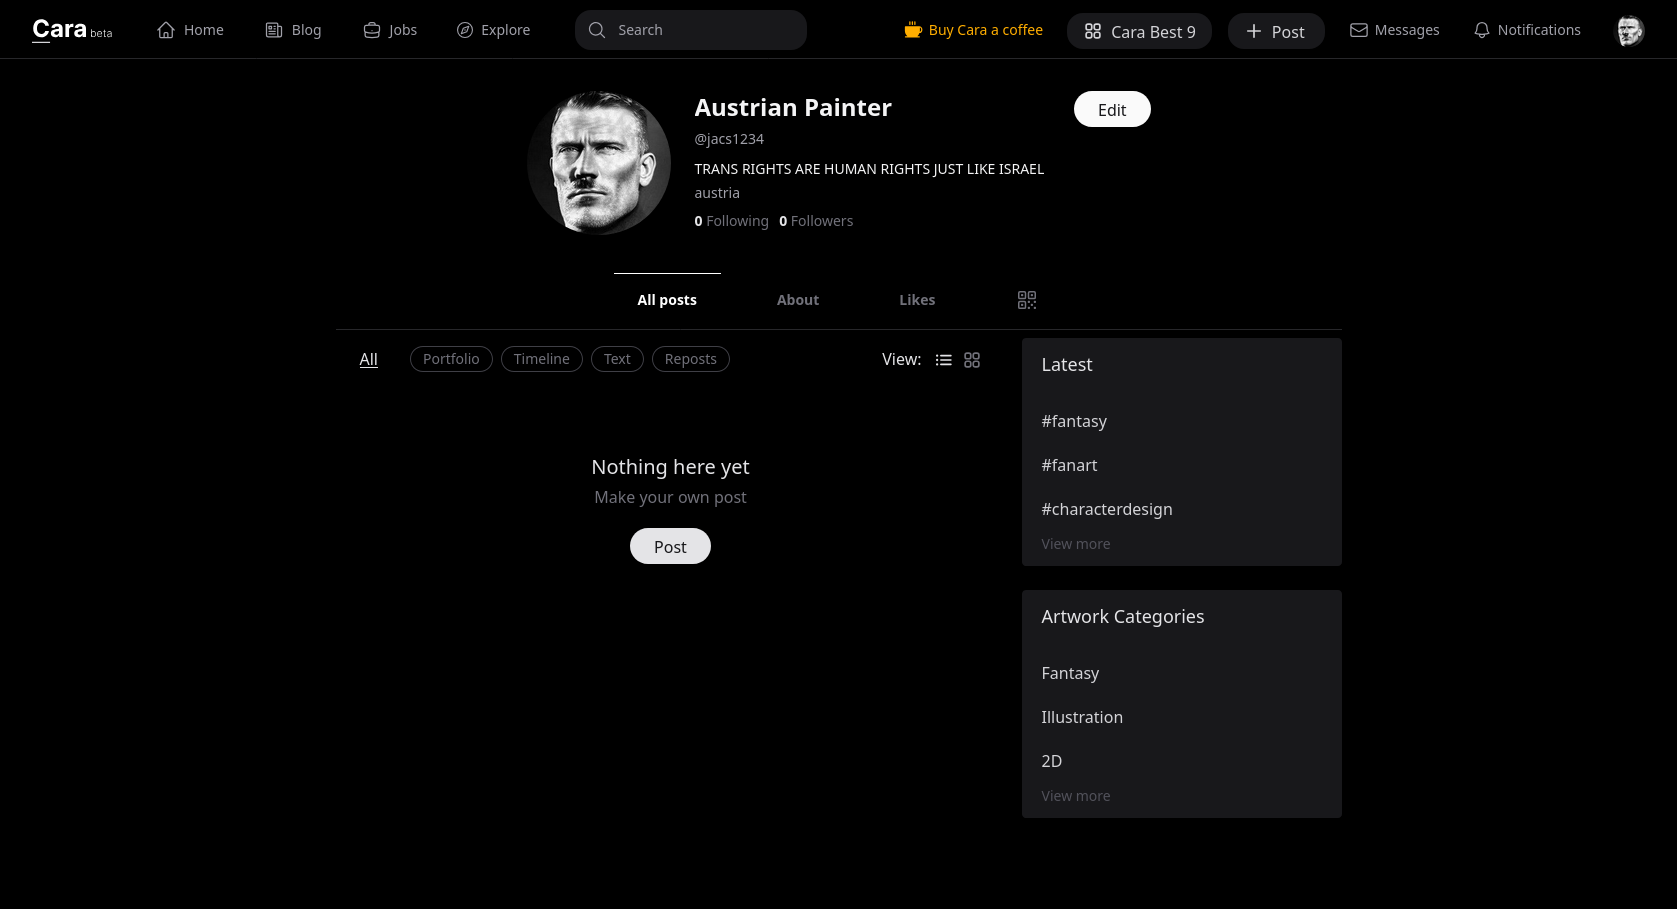This screenshot has height=909, width=1677.
Task: Open Messages inbox
Action: pyautogui.click(x=1394, y=30)
